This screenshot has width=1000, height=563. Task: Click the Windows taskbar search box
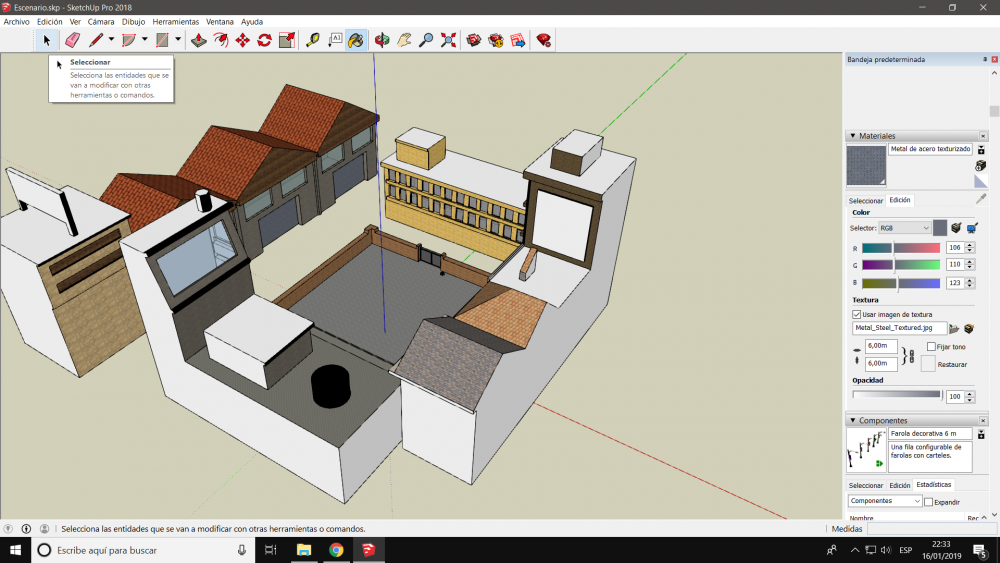coord(140,550)
